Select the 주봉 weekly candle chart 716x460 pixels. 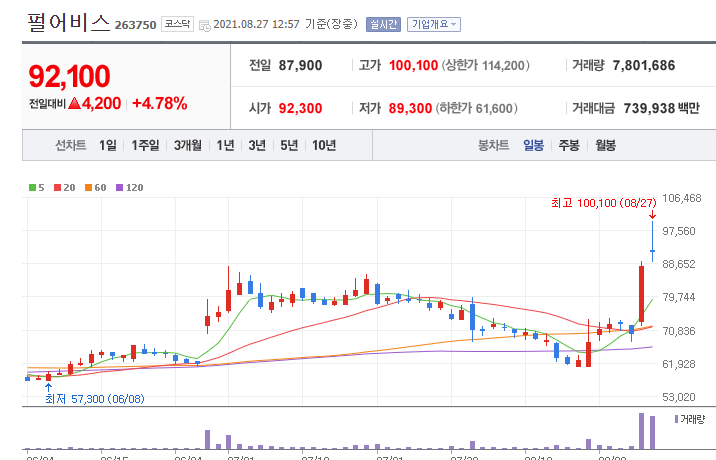coord(569,145)
